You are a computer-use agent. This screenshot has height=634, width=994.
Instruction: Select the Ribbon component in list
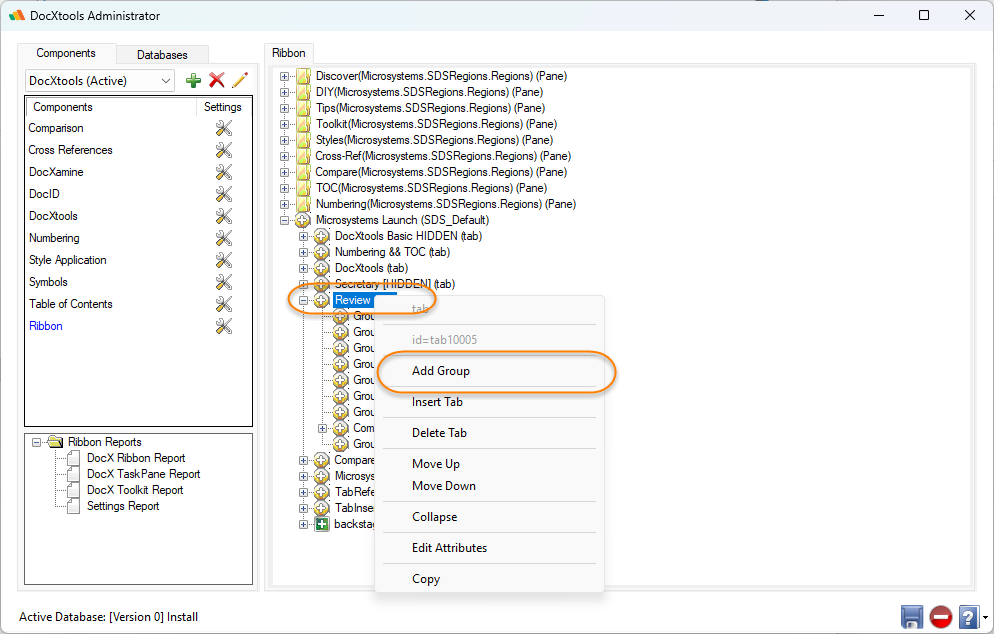[x=46, y=326]
